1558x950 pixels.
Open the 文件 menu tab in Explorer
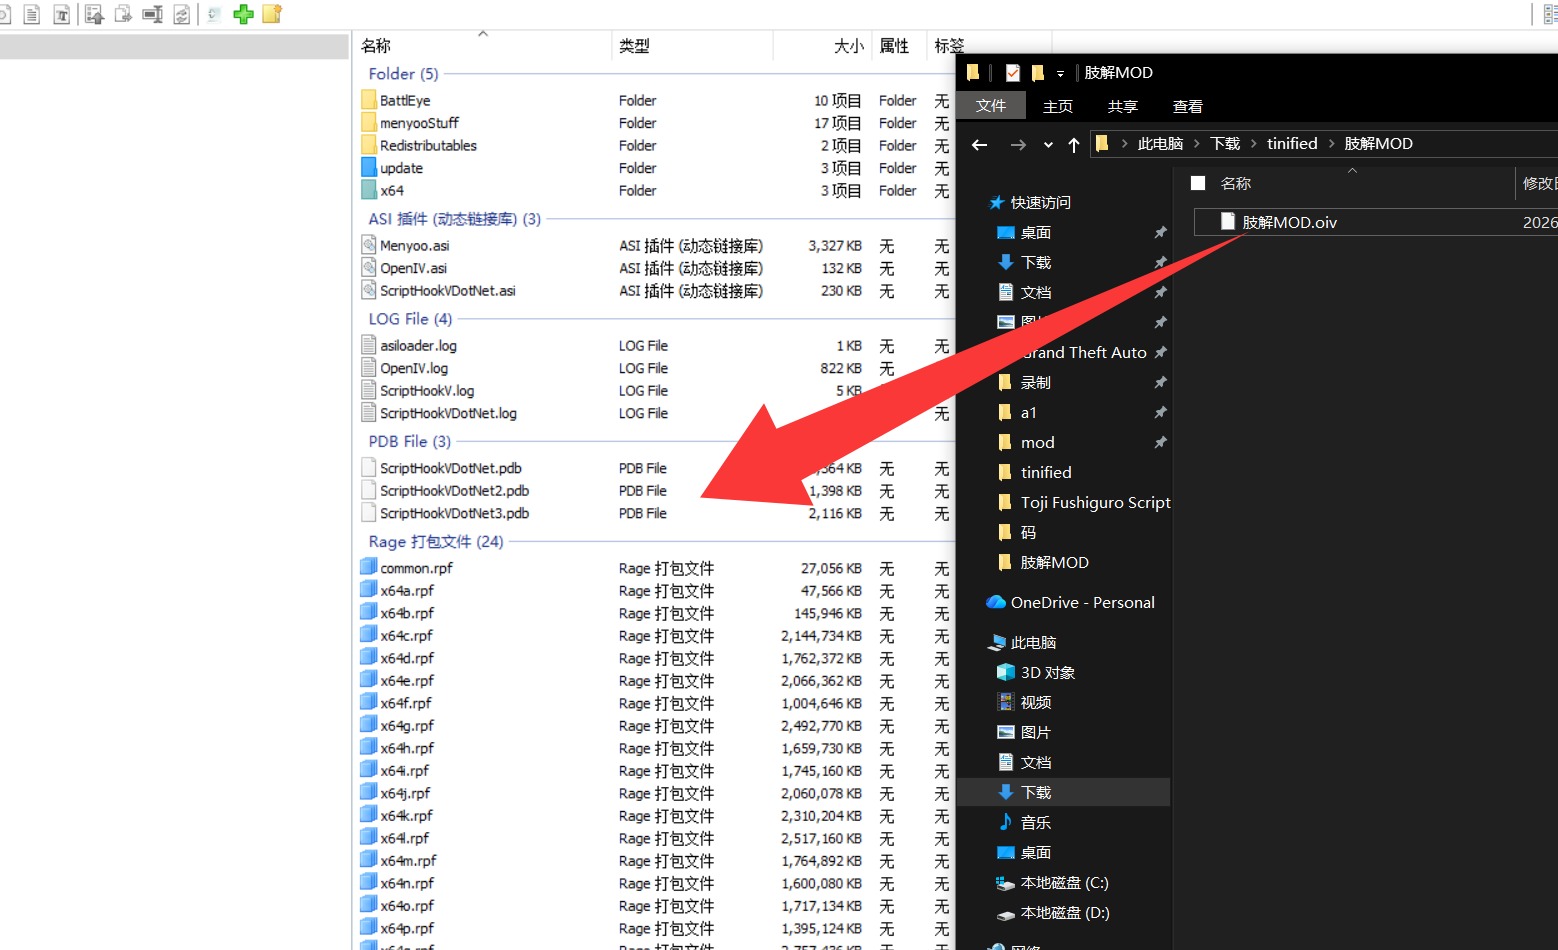tap(991, 106)
